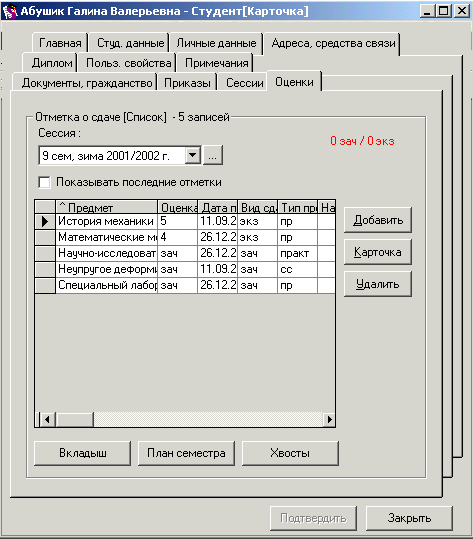Click the Удалить button
Viewport: 473px width, 539px height.
pos(378,284)
